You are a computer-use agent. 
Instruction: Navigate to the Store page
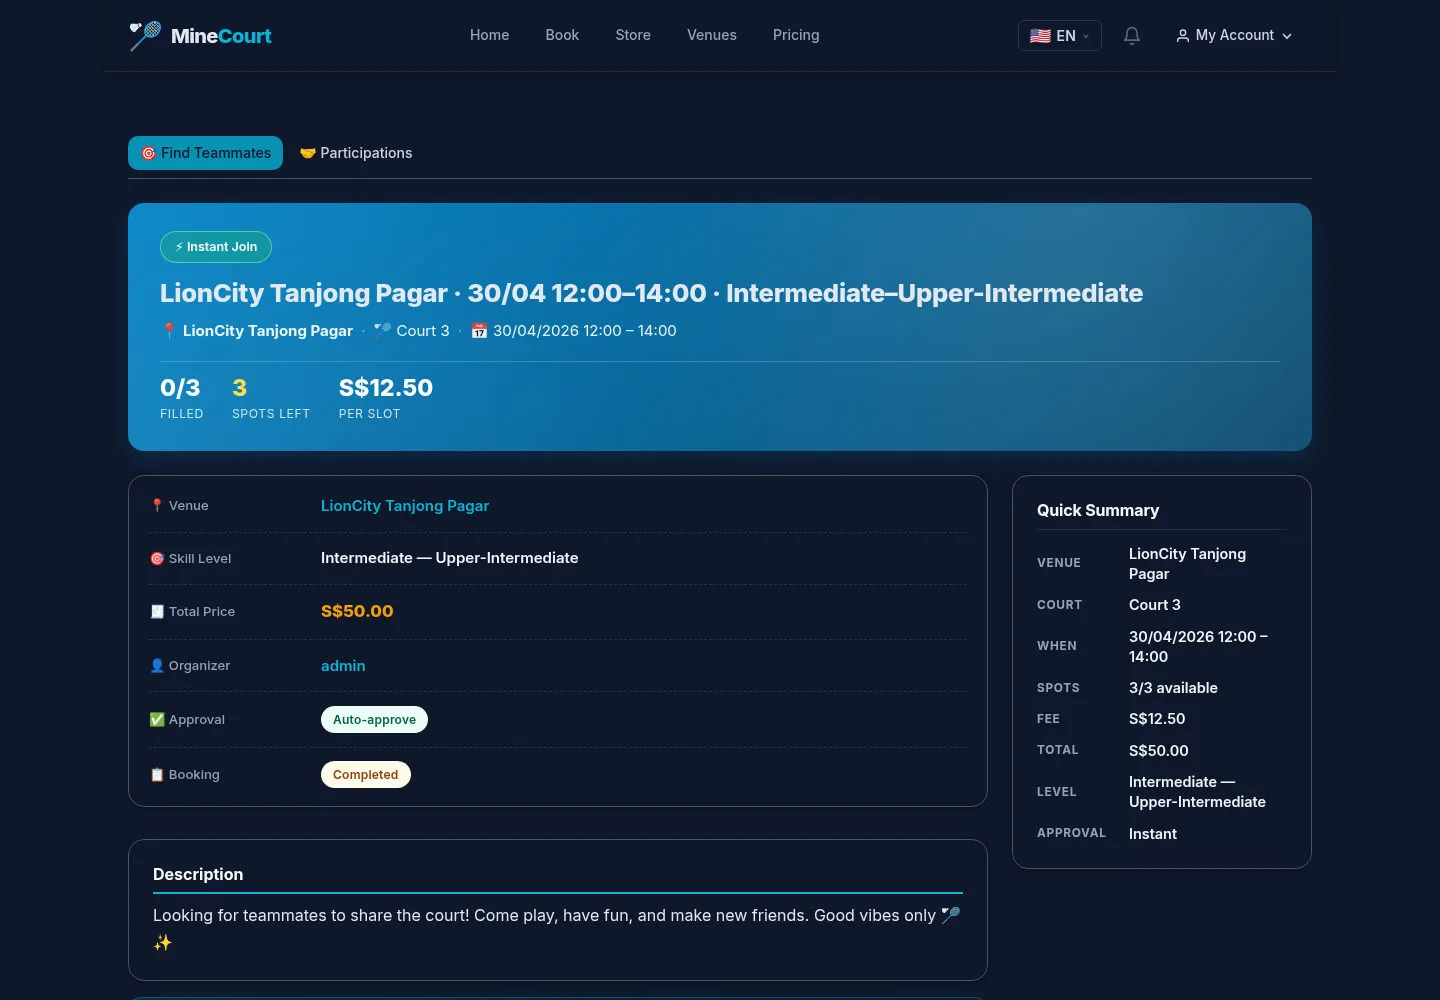point(633,35)
